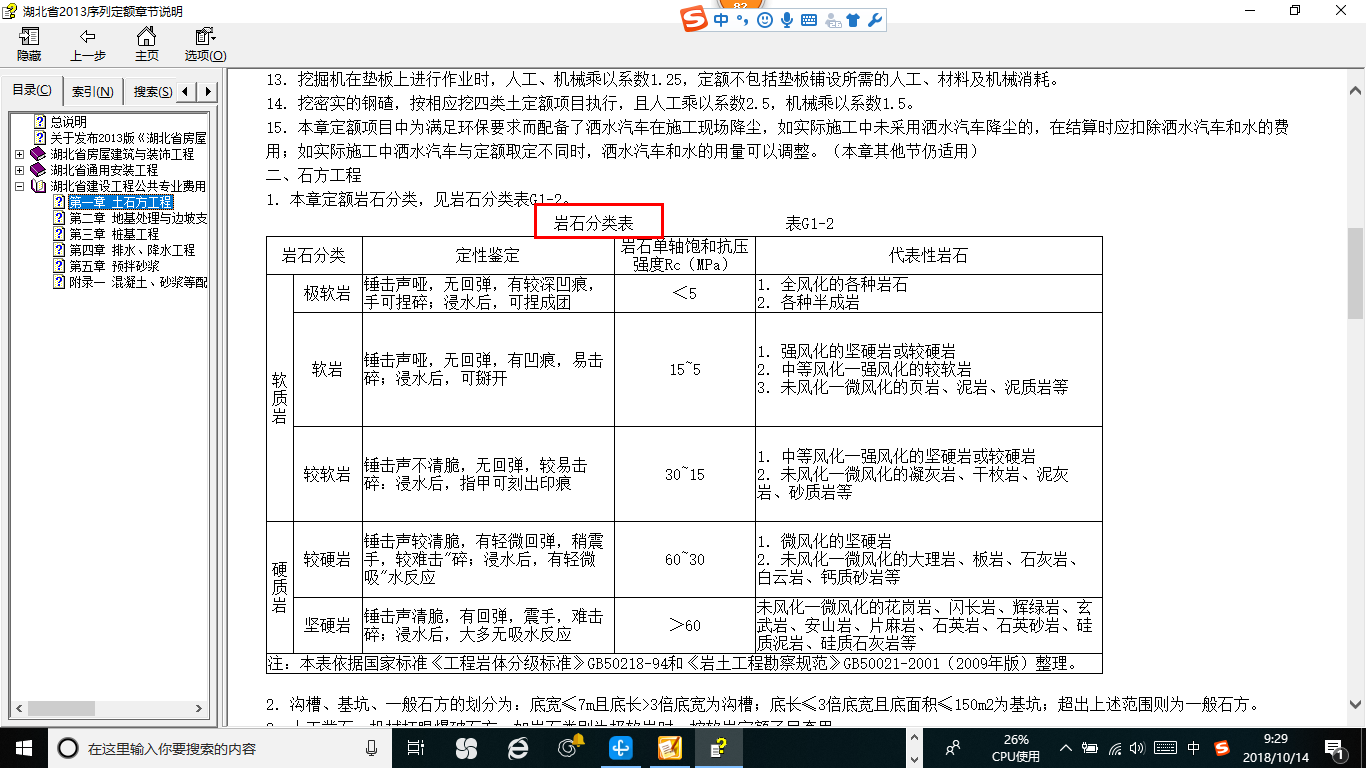
Task: Click the 隐藏 (Hide) toolbar icon
Action: [29, 44]
